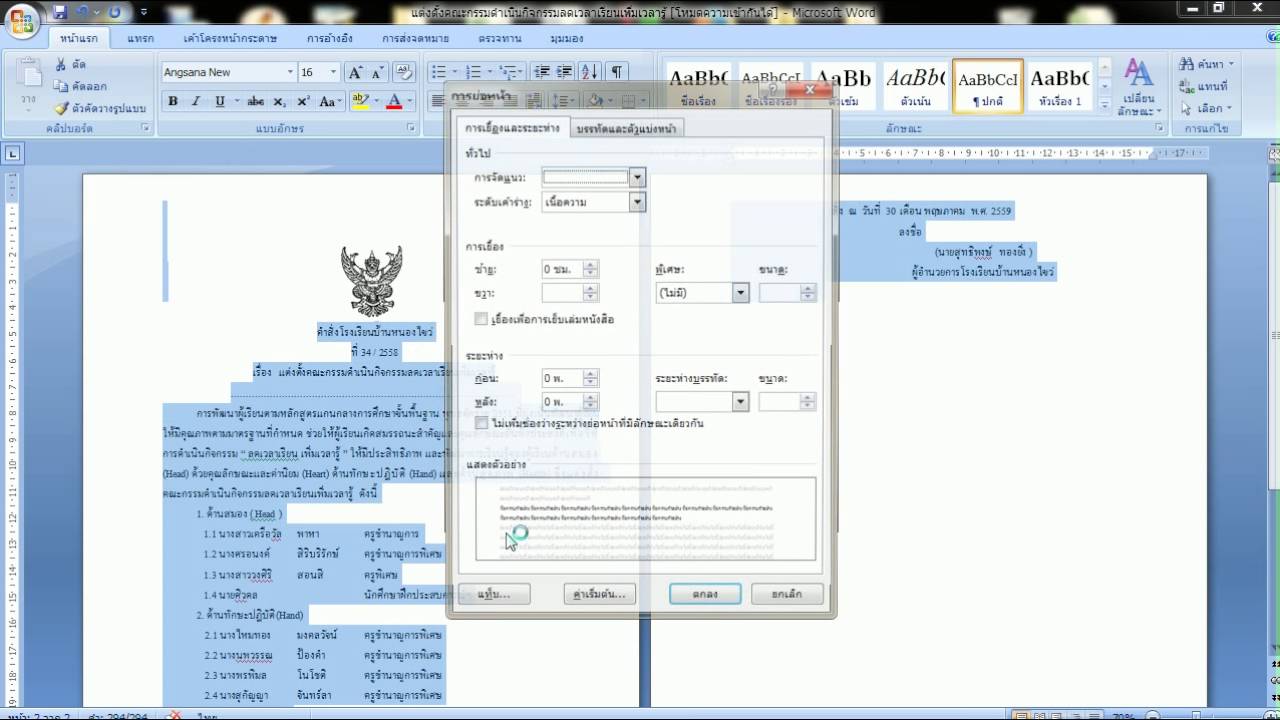Open the พิเศษ special indent dropdown

pos(740,293)
